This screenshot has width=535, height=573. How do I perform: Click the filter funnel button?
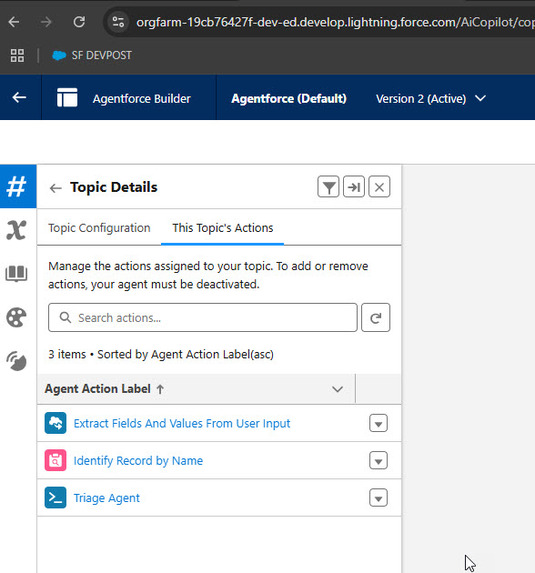pyautogui.click(x=328, y=187)
